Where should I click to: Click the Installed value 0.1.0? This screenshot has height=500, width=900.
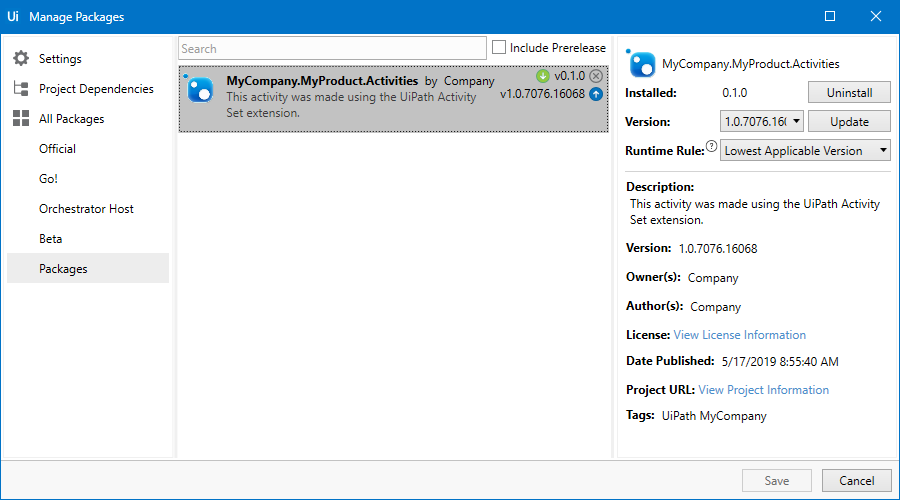point(735,92)
